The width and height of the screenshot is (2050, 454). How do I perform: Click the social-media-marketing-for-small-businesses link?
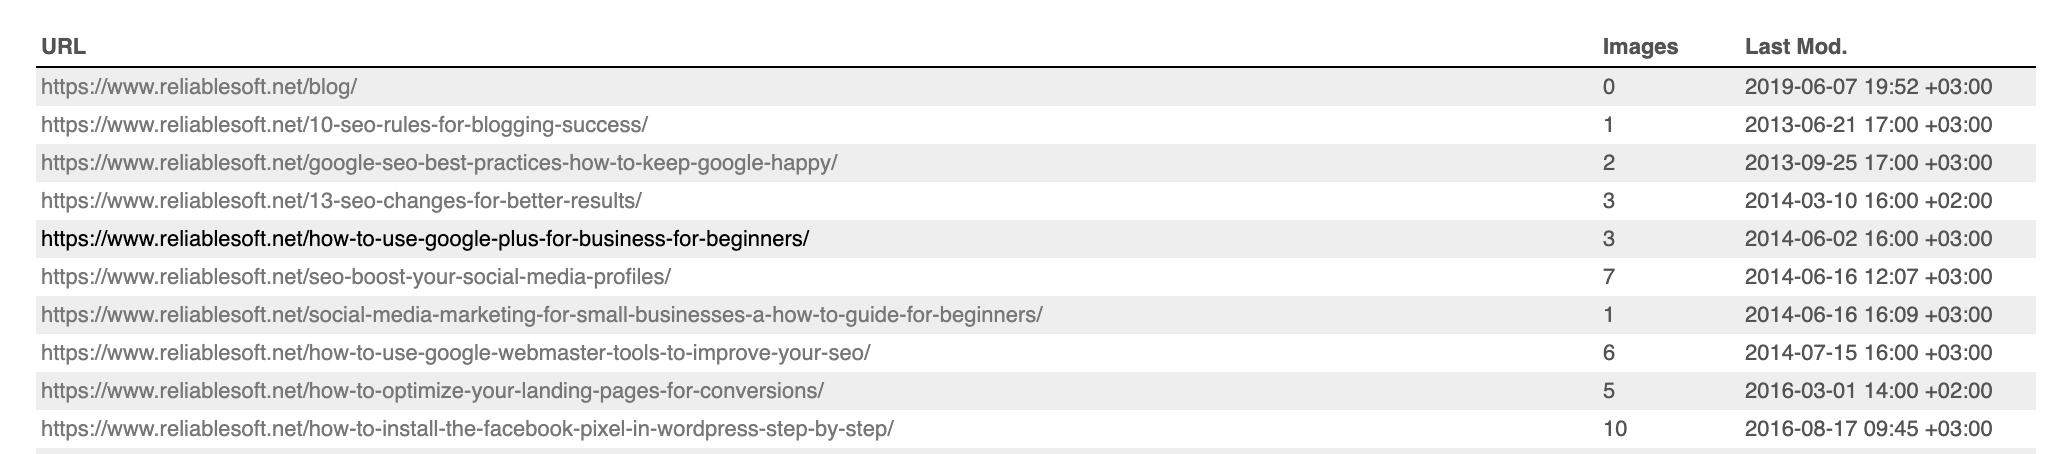coord(541,315)
